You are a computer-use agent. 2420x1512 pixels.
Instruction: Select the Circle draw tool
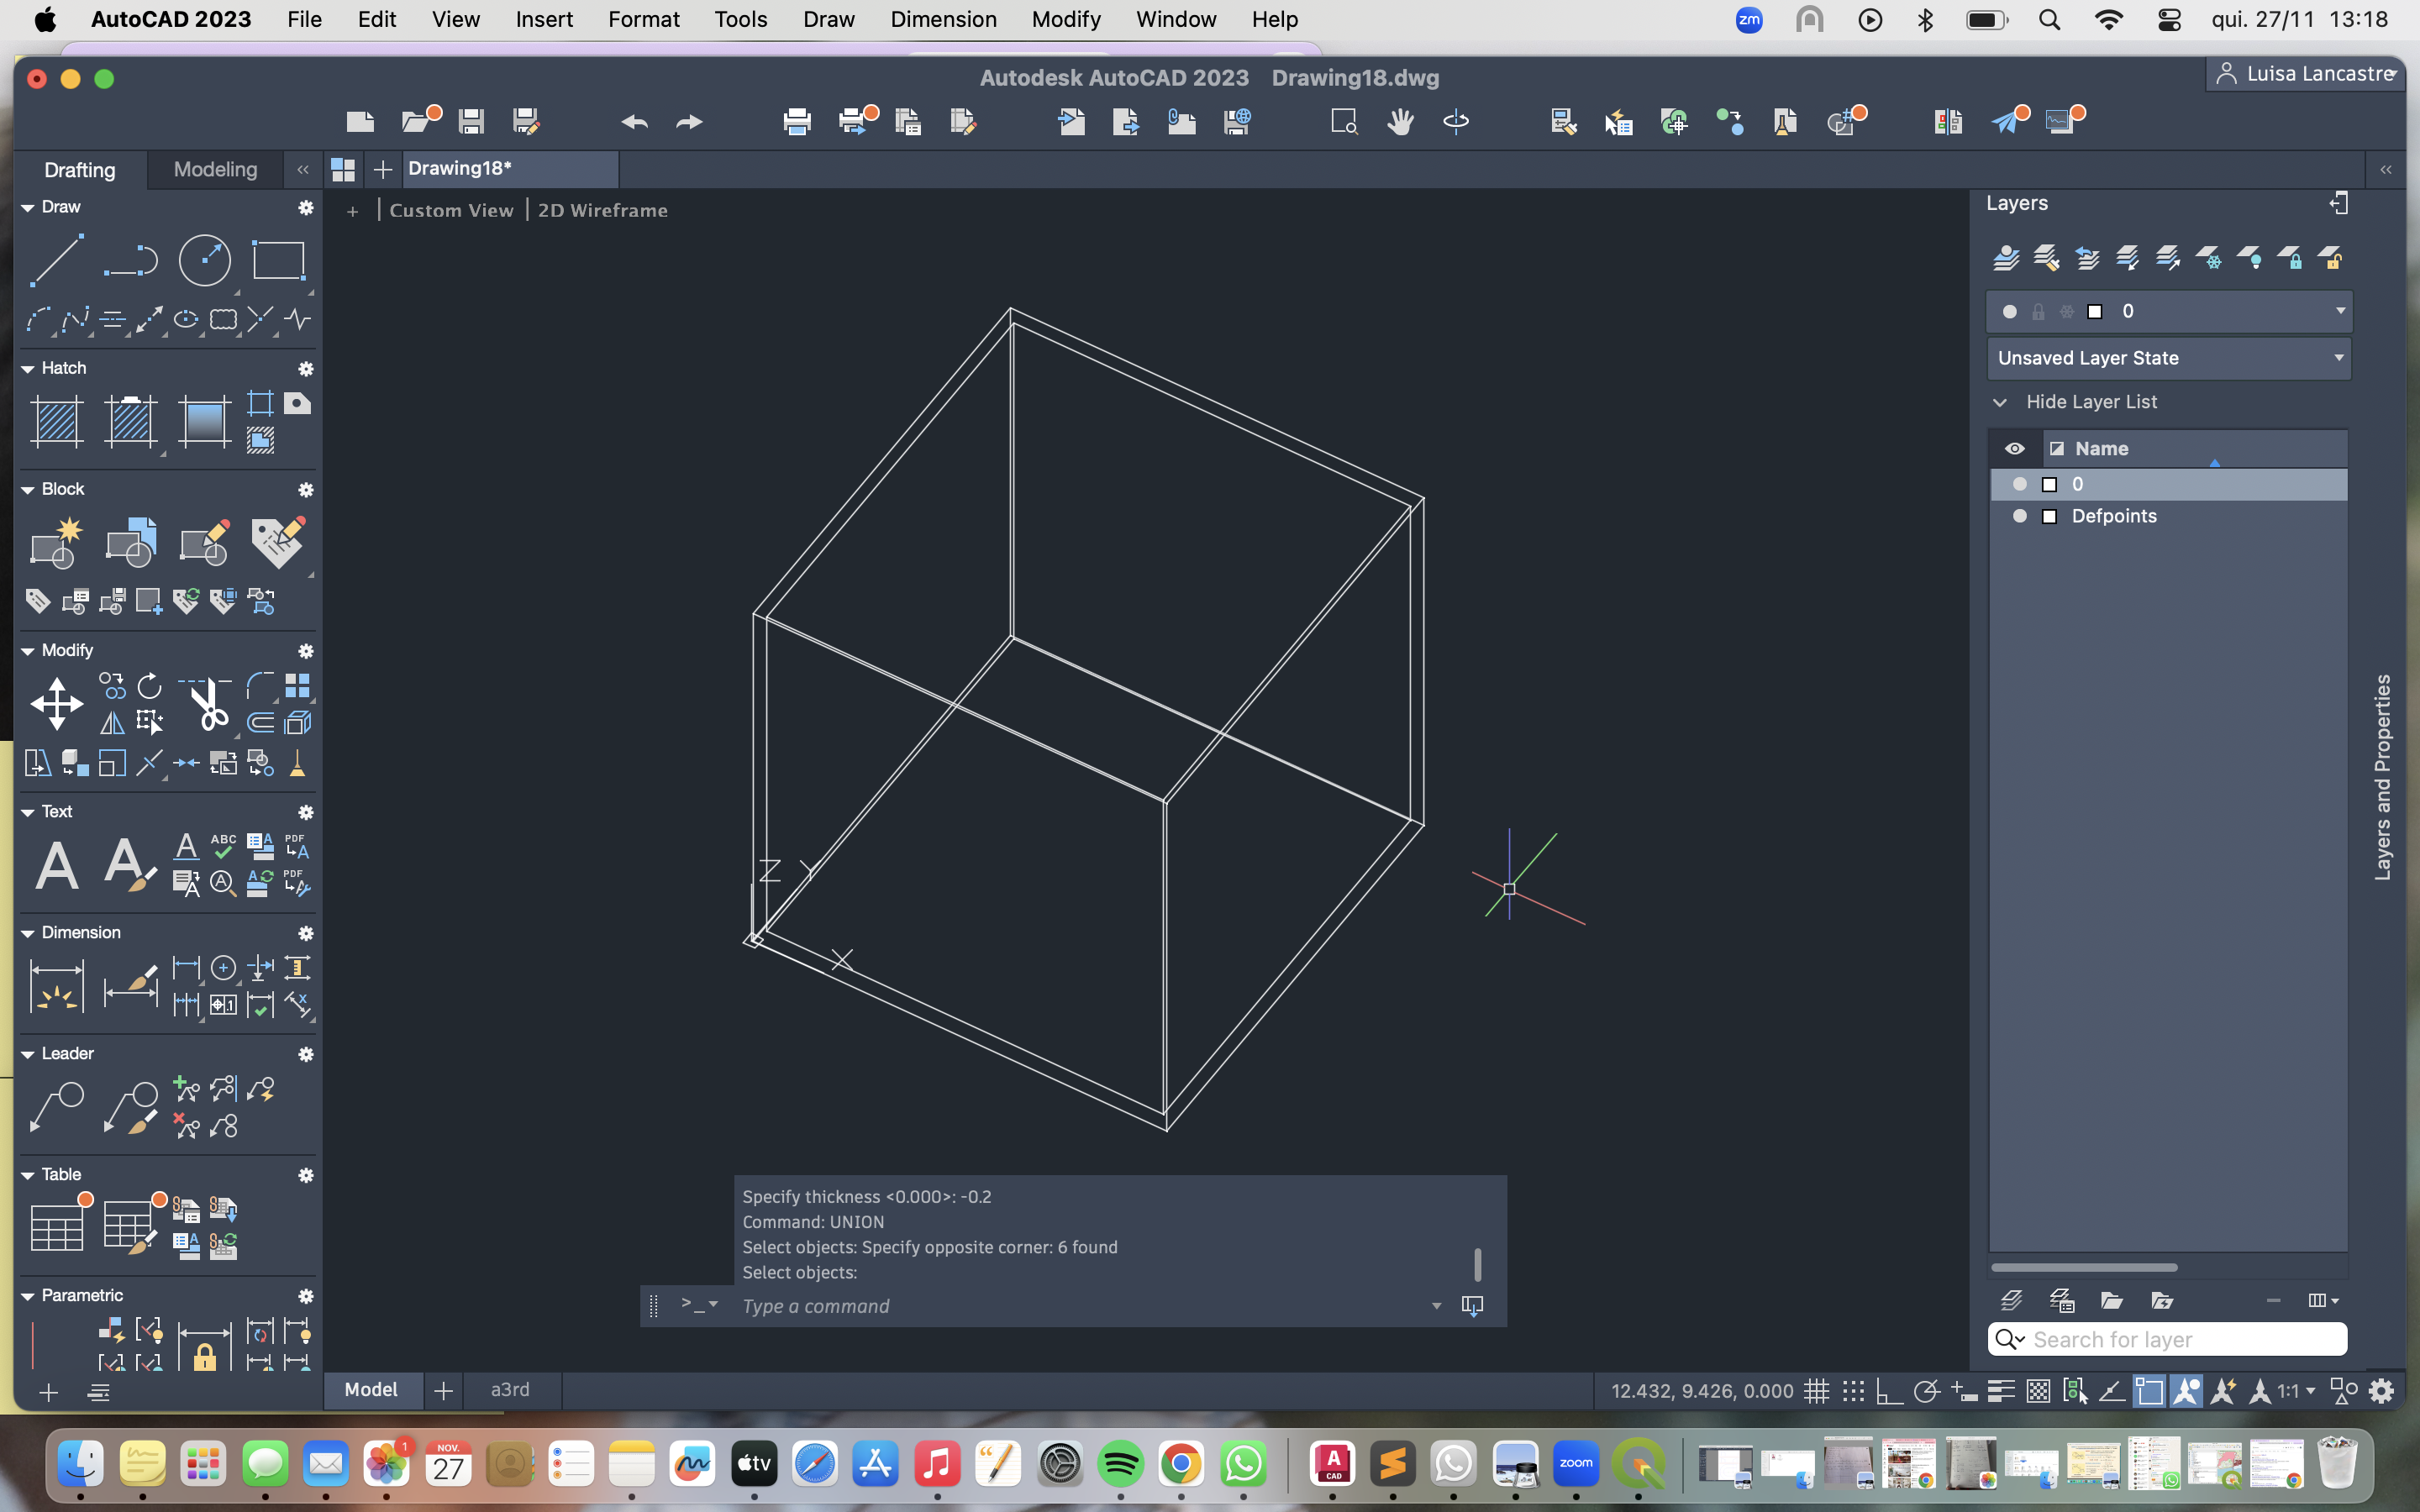point(204,261)
